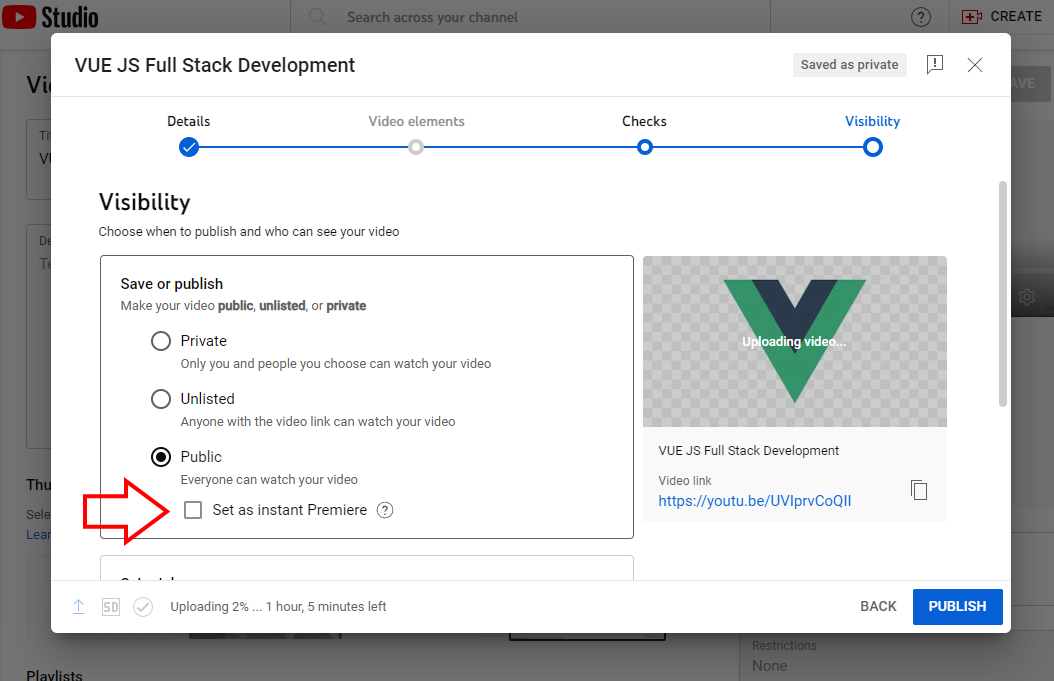
Task: Copy the video link icon
Action: click(919, 490)
